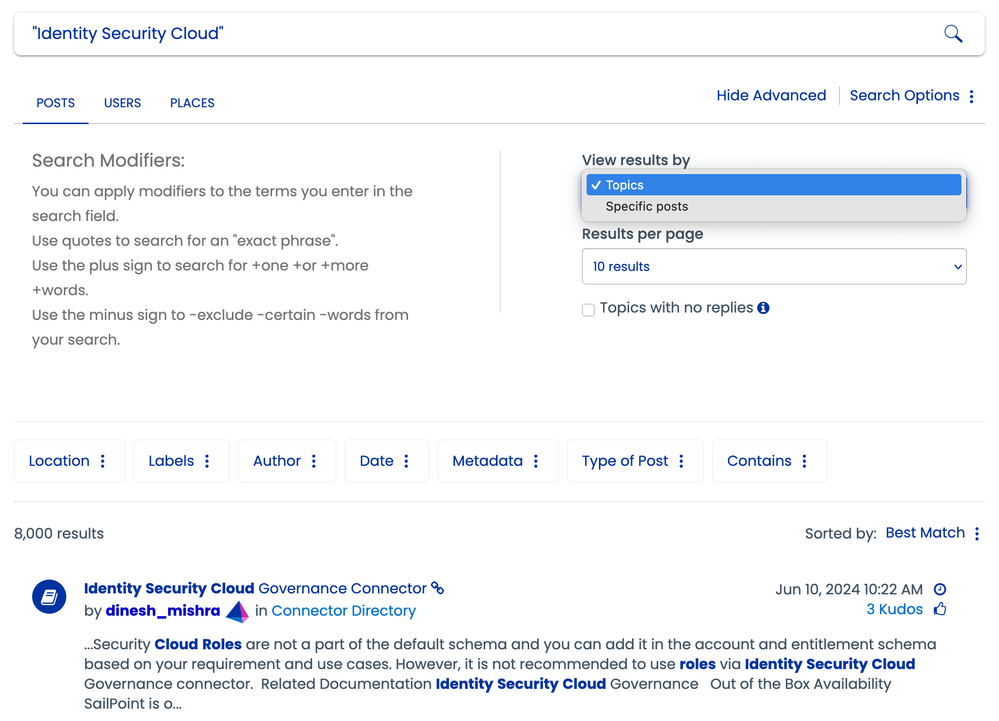The width and height of the screenshot is (999, 721).
Task: Click the blue document icon beside the result
Action: pos(49,597)
